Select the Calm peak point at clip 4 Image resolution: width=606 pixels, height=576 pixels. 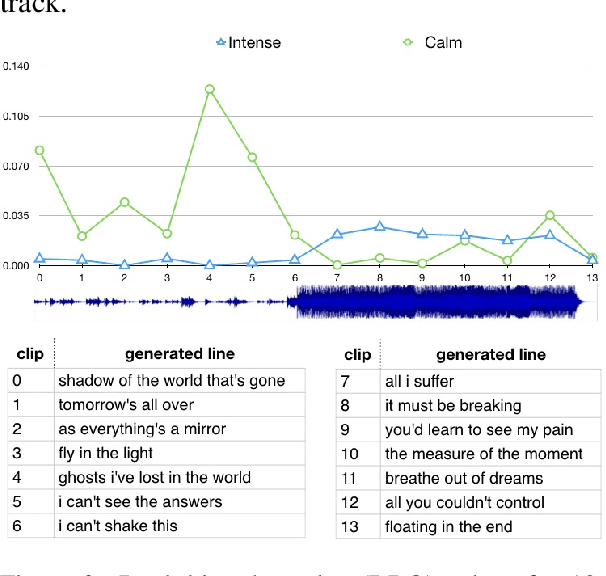coord(210,89)
